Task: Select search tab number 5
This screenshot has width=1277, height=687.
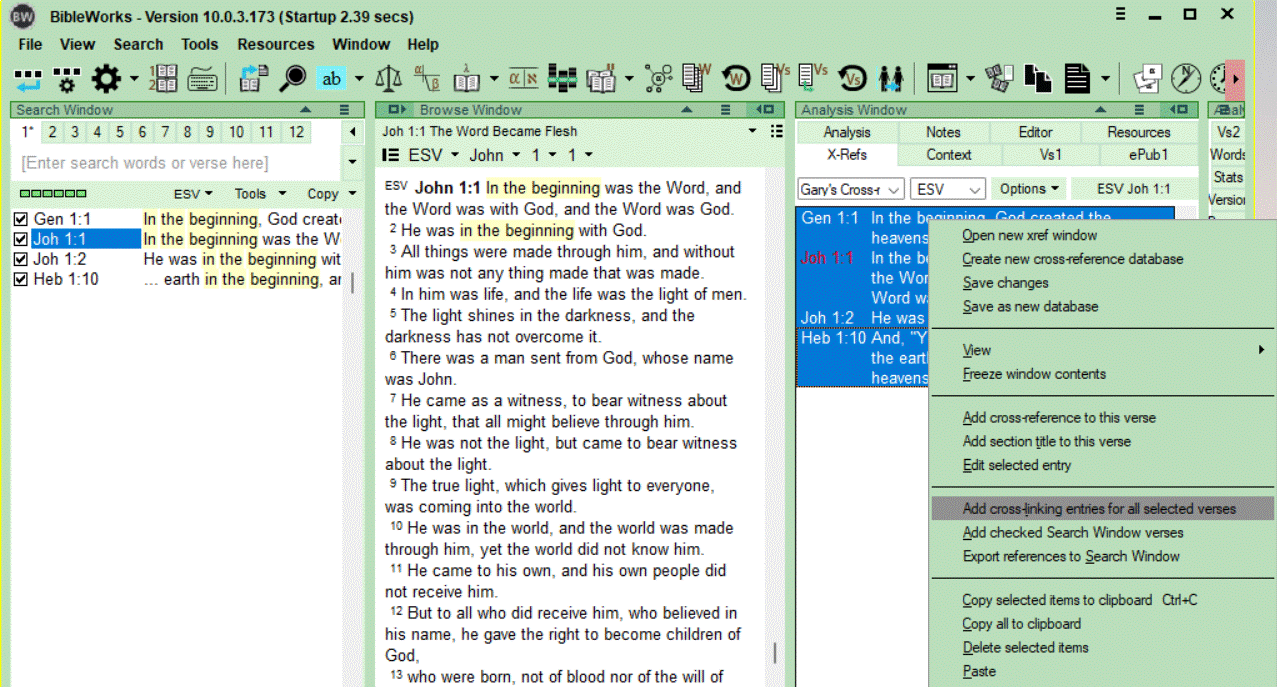Action: [x=119, y=132]
